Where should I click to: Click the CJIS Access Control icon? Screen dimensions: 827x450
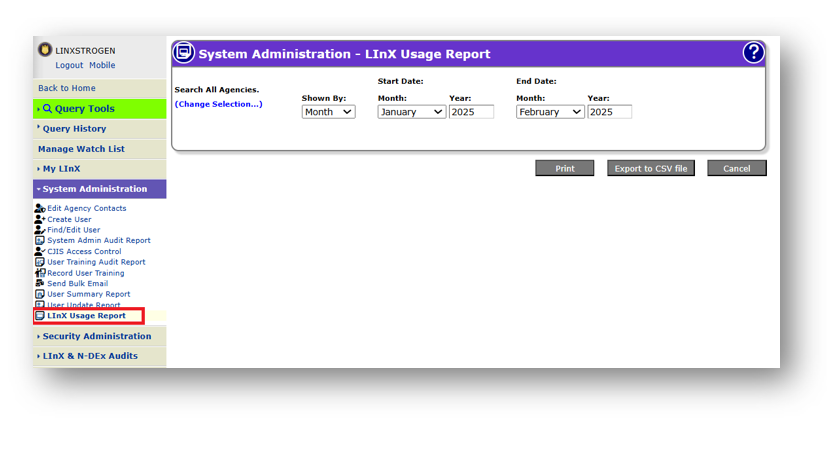click(40, 252)
